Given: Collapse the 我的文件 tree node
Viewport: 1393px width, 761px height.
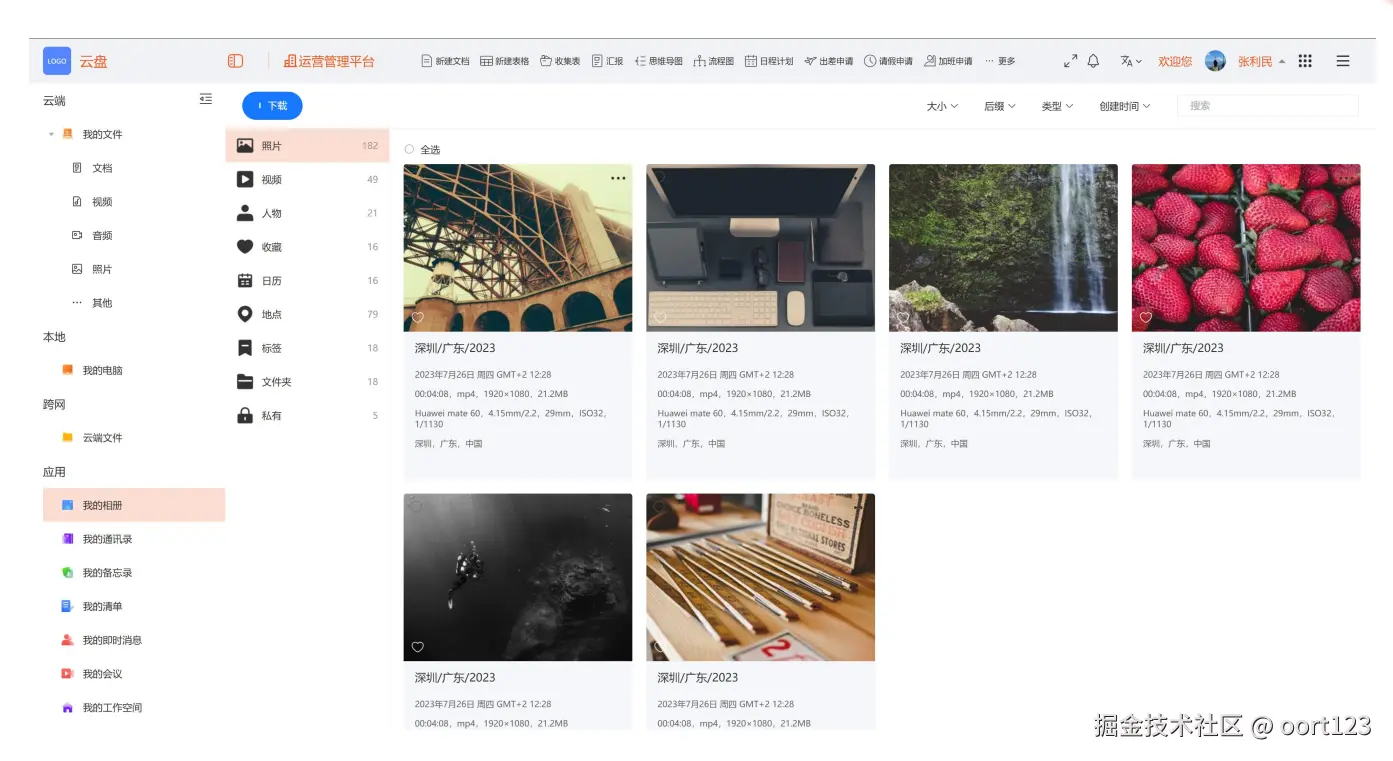Looking at the screenshot, I should [x=51, y=134].
